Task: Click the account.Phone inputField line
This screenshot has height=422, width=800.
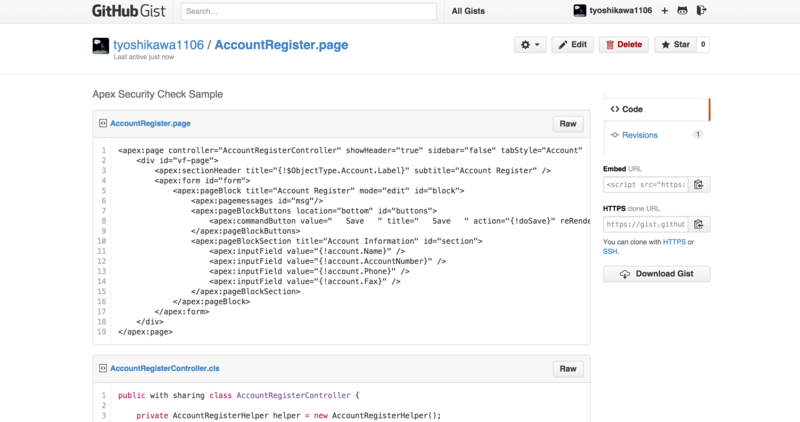Action: pos(309,271)
